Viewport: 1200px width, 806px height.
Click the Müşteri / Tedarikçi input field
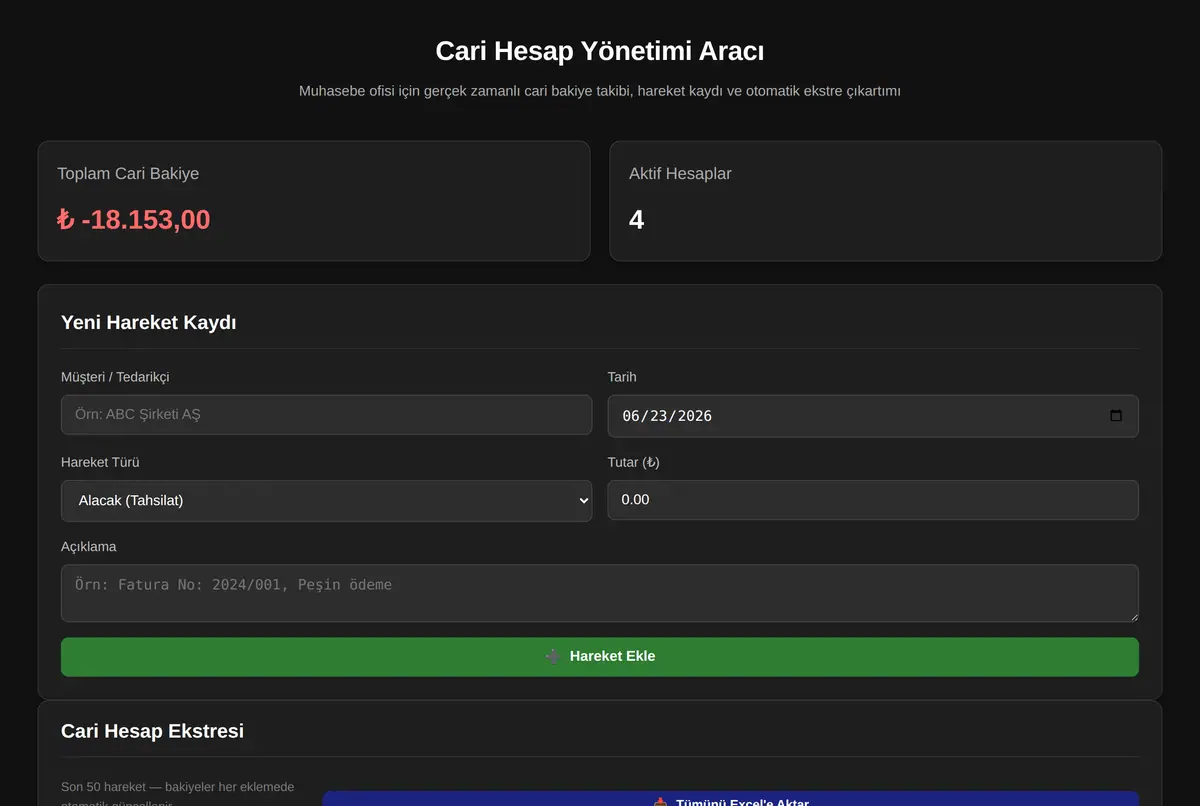click(x=326, y=414)
